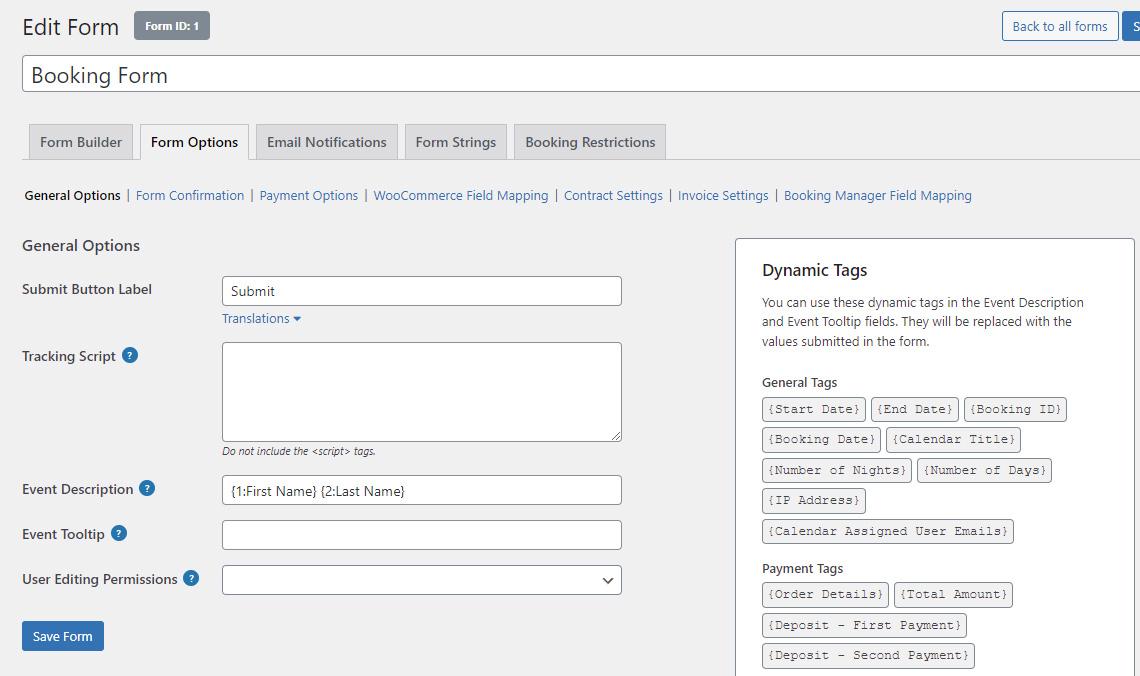Click inside the Event Tooltip field
The image size is (1140, 676).
pyautogui.click(x=421, y=534)
